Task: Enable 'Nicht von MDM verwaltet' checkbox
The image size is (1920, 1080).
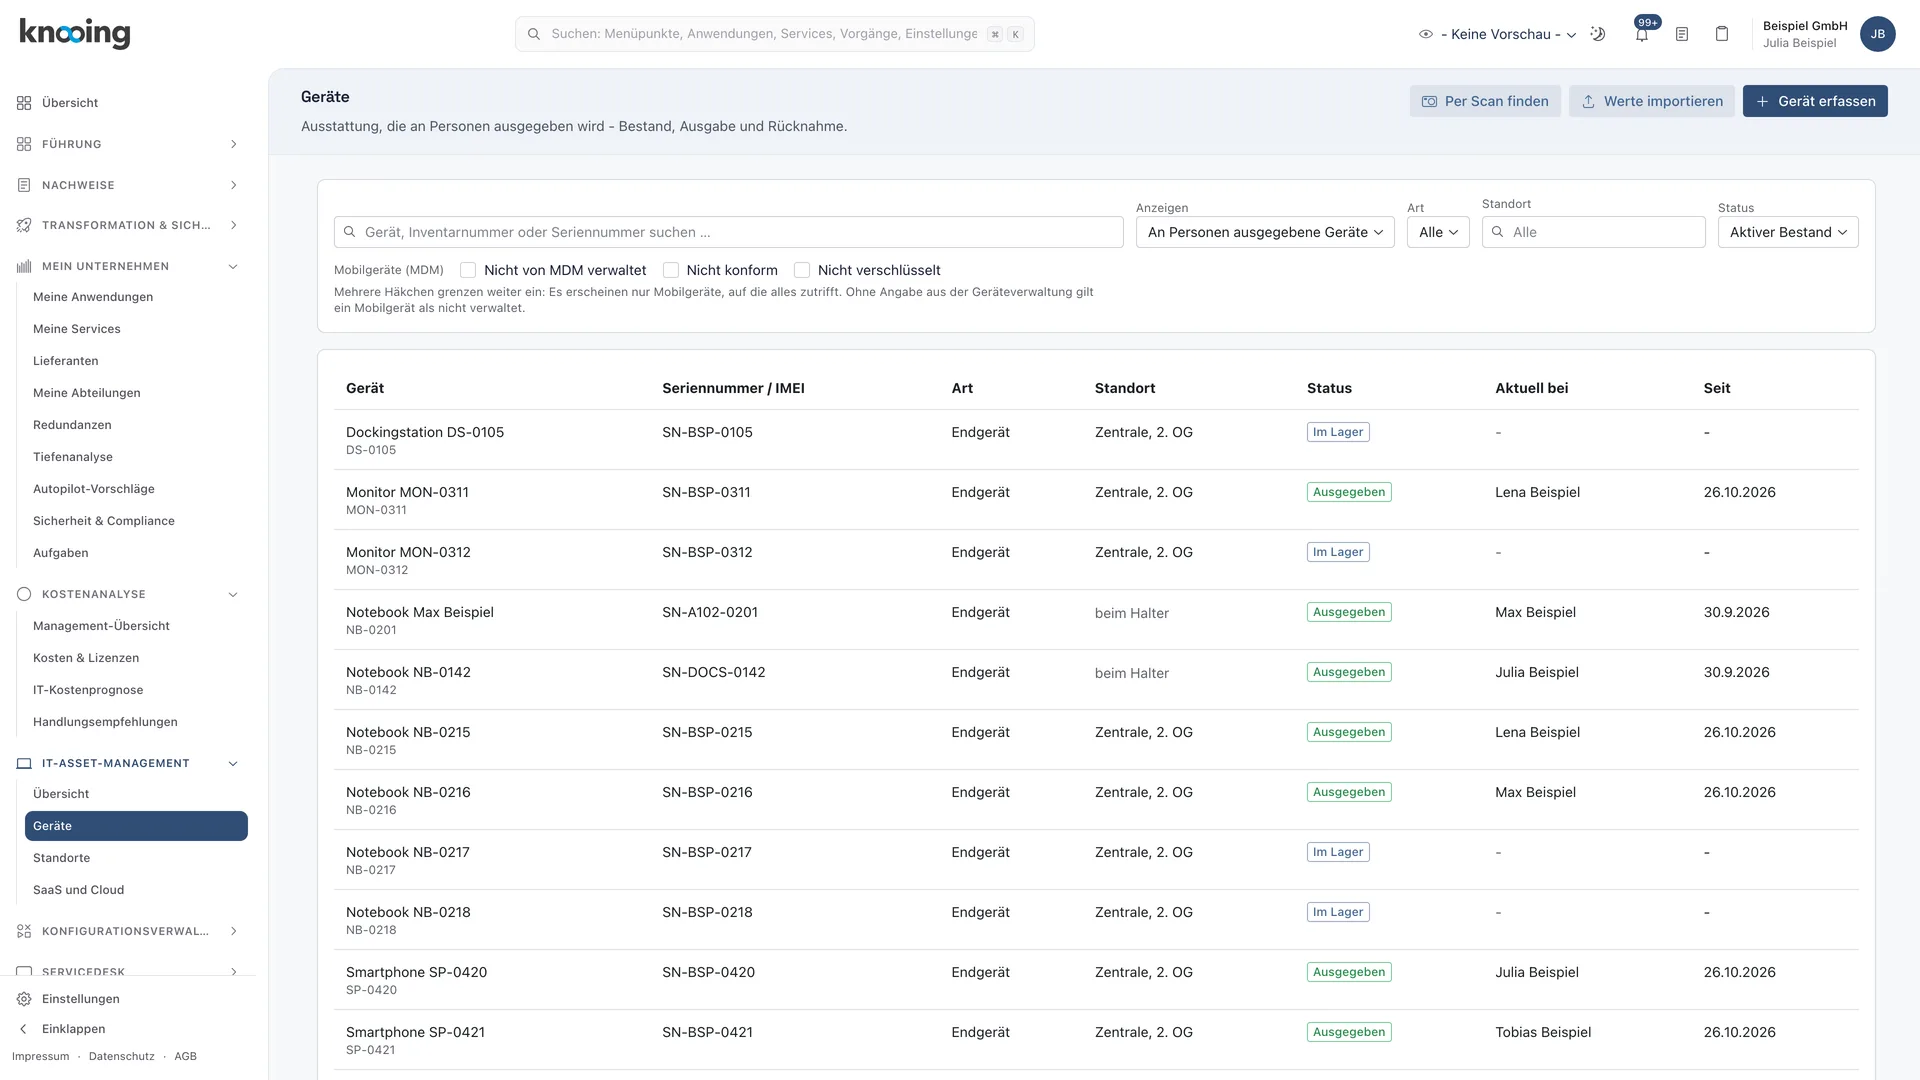Action: 468,270
